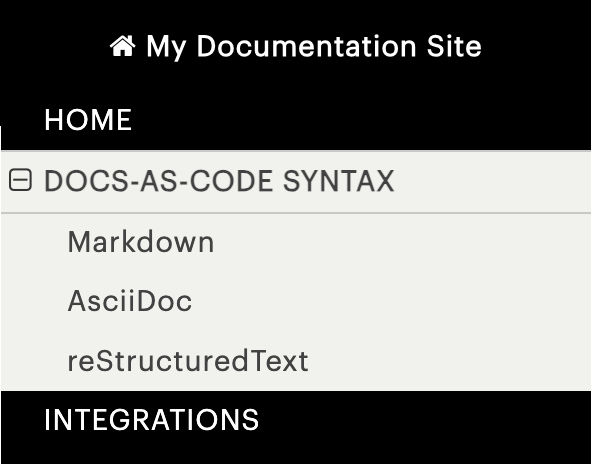
Task: Collapse the section using the minus box icon
Action: (20, 180)
